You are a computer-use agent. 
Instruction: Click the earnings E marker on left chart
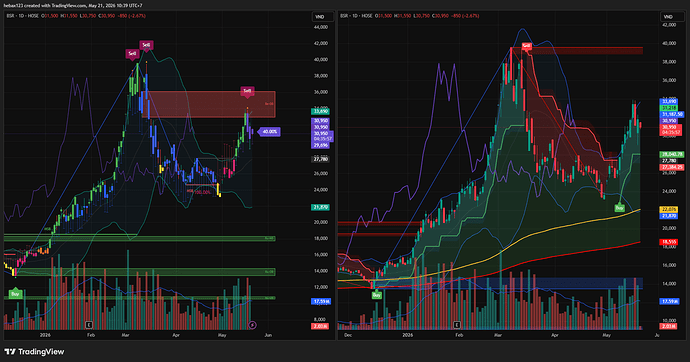(x=89, y=325)
